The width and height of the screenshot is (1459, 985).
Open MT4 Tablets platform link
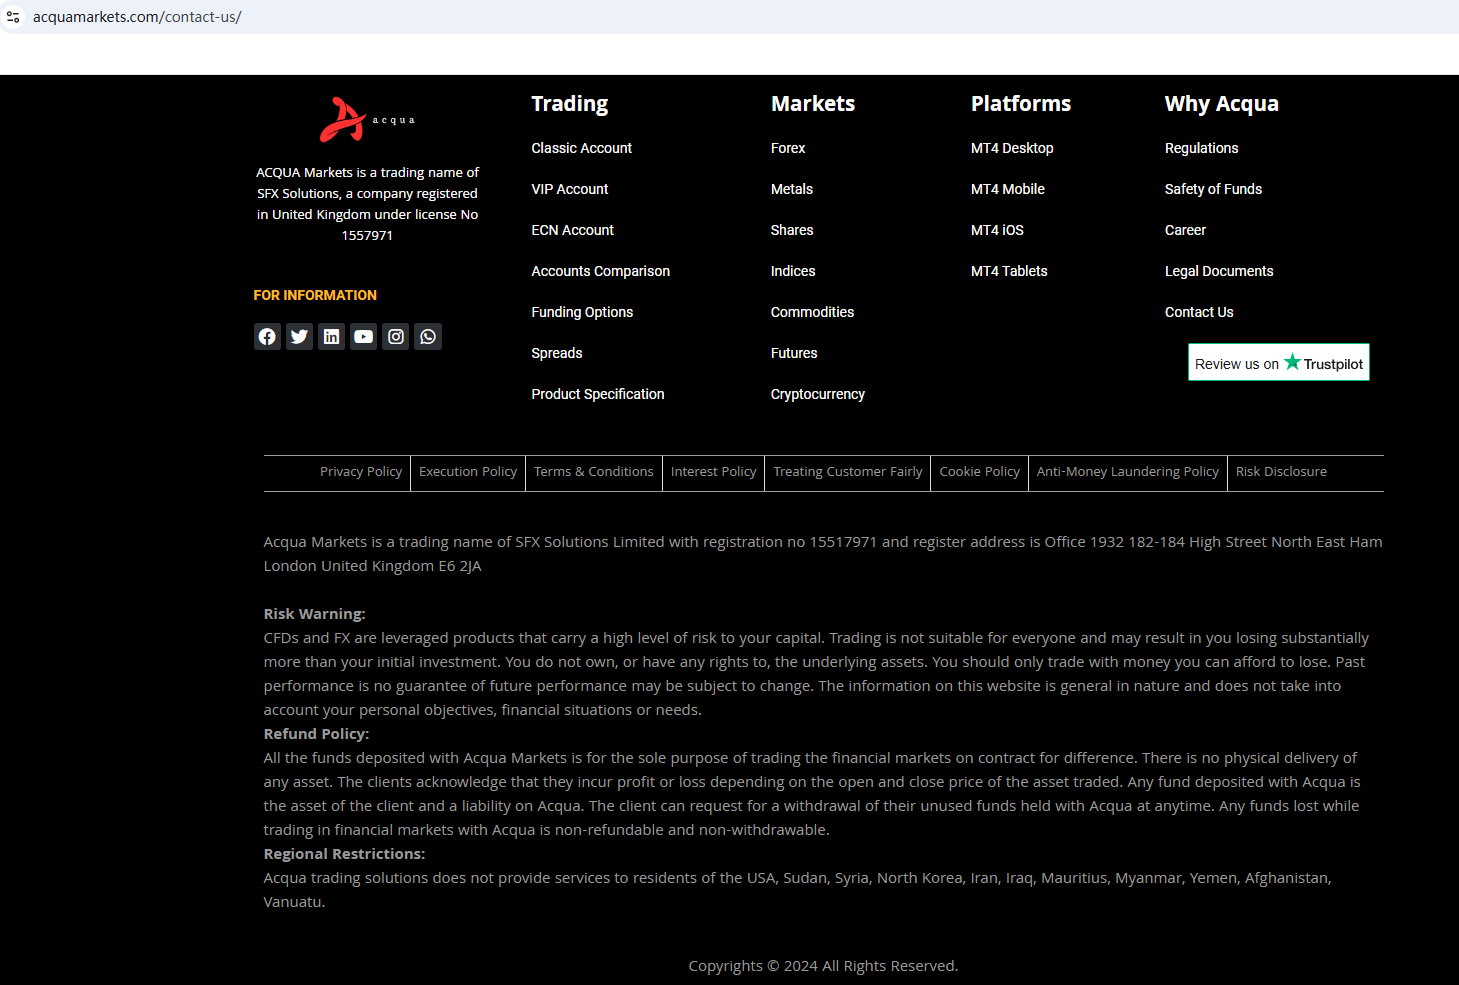[1009, 271]
